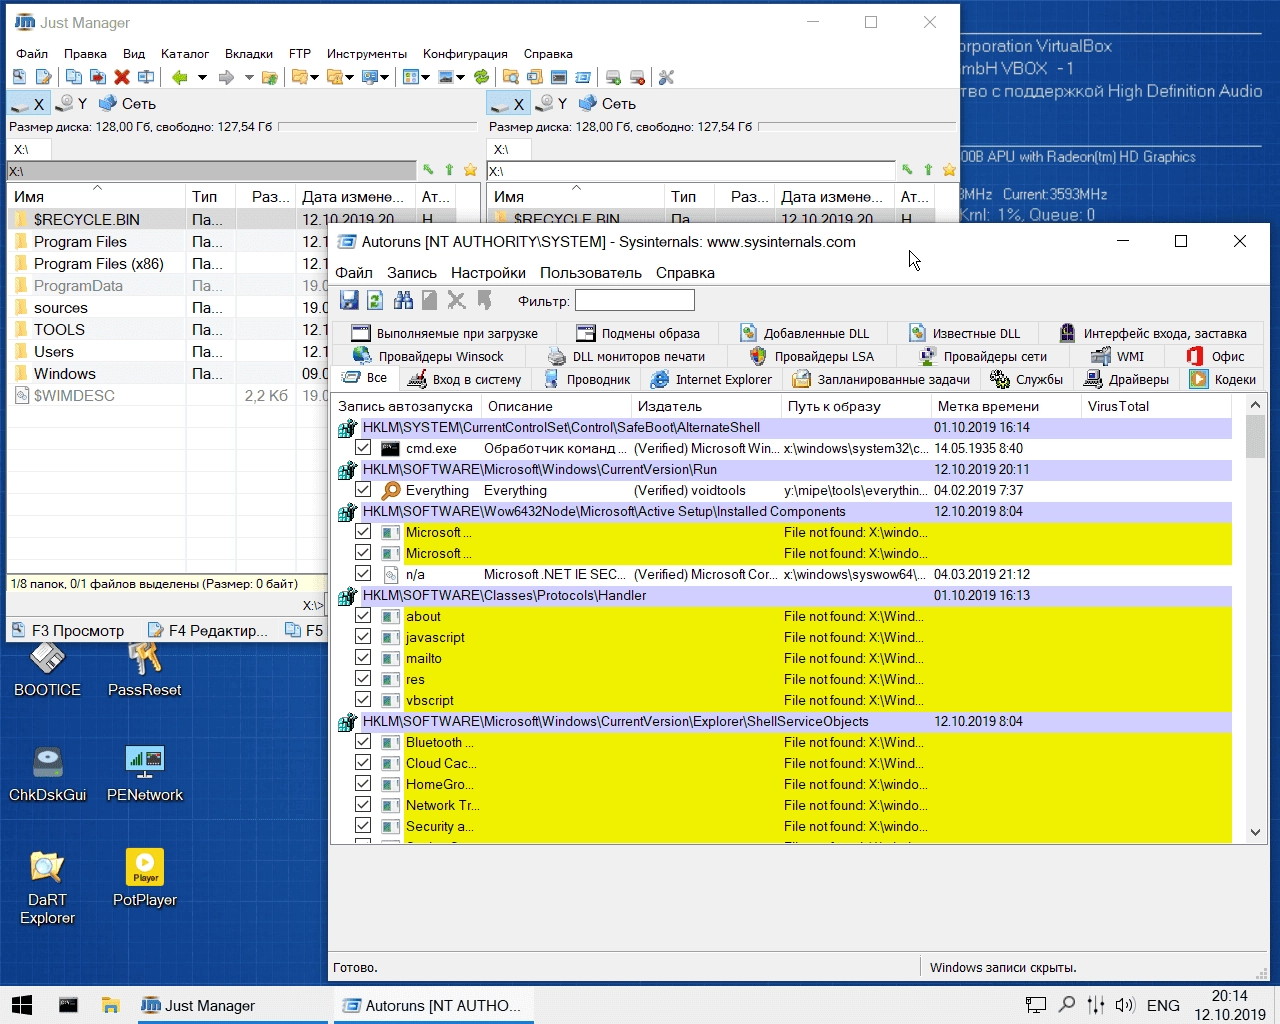Click the green Refresh arrows icon in Just Manager
Screen dimensions: 1280x1024
tap(482, 77)
